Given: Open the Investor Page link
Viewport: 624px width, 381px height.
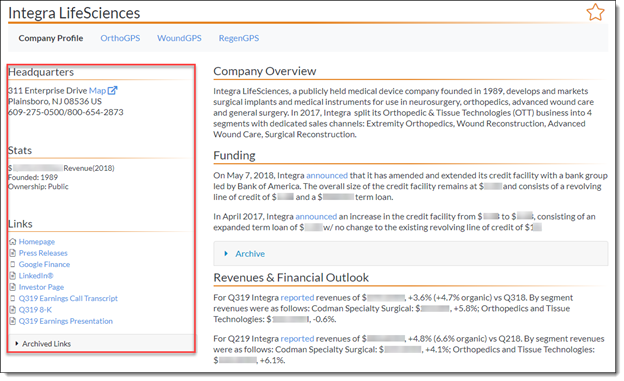Looking at the screenshot, I should tap(41, 287).
